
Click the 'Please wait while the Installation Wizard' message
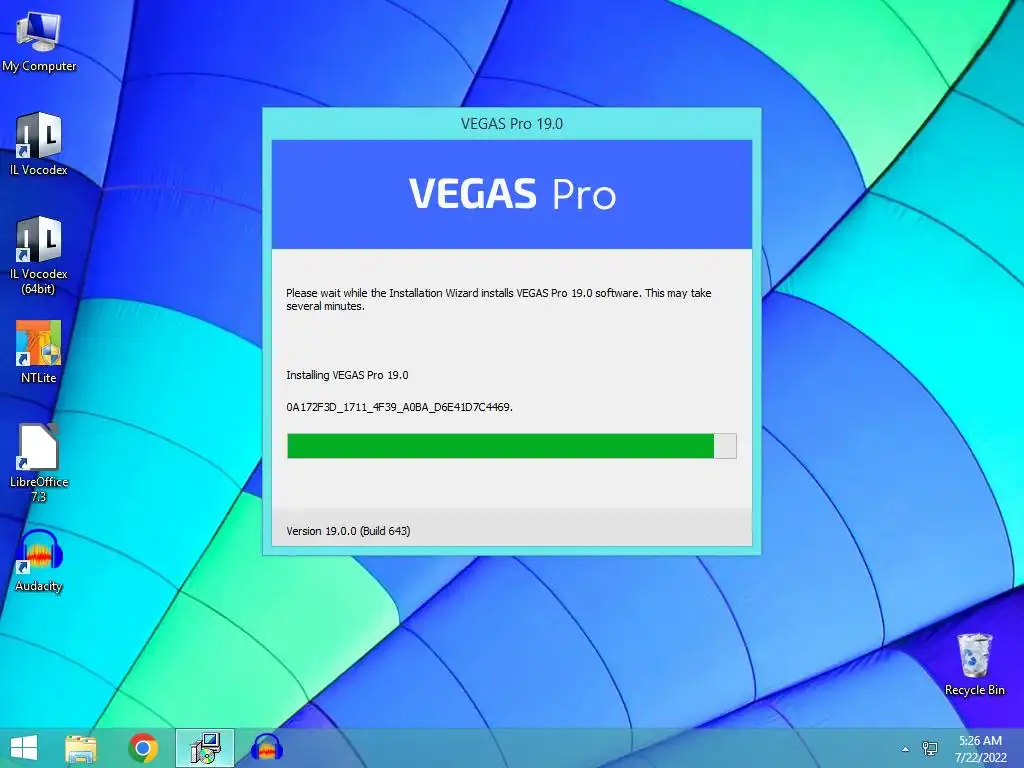click(499, 299)
